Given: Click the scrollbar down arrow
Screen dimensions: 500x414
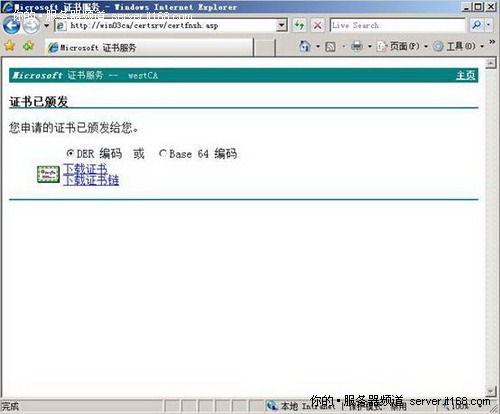Looking at the screenshot, I should (x=490, y=390).
